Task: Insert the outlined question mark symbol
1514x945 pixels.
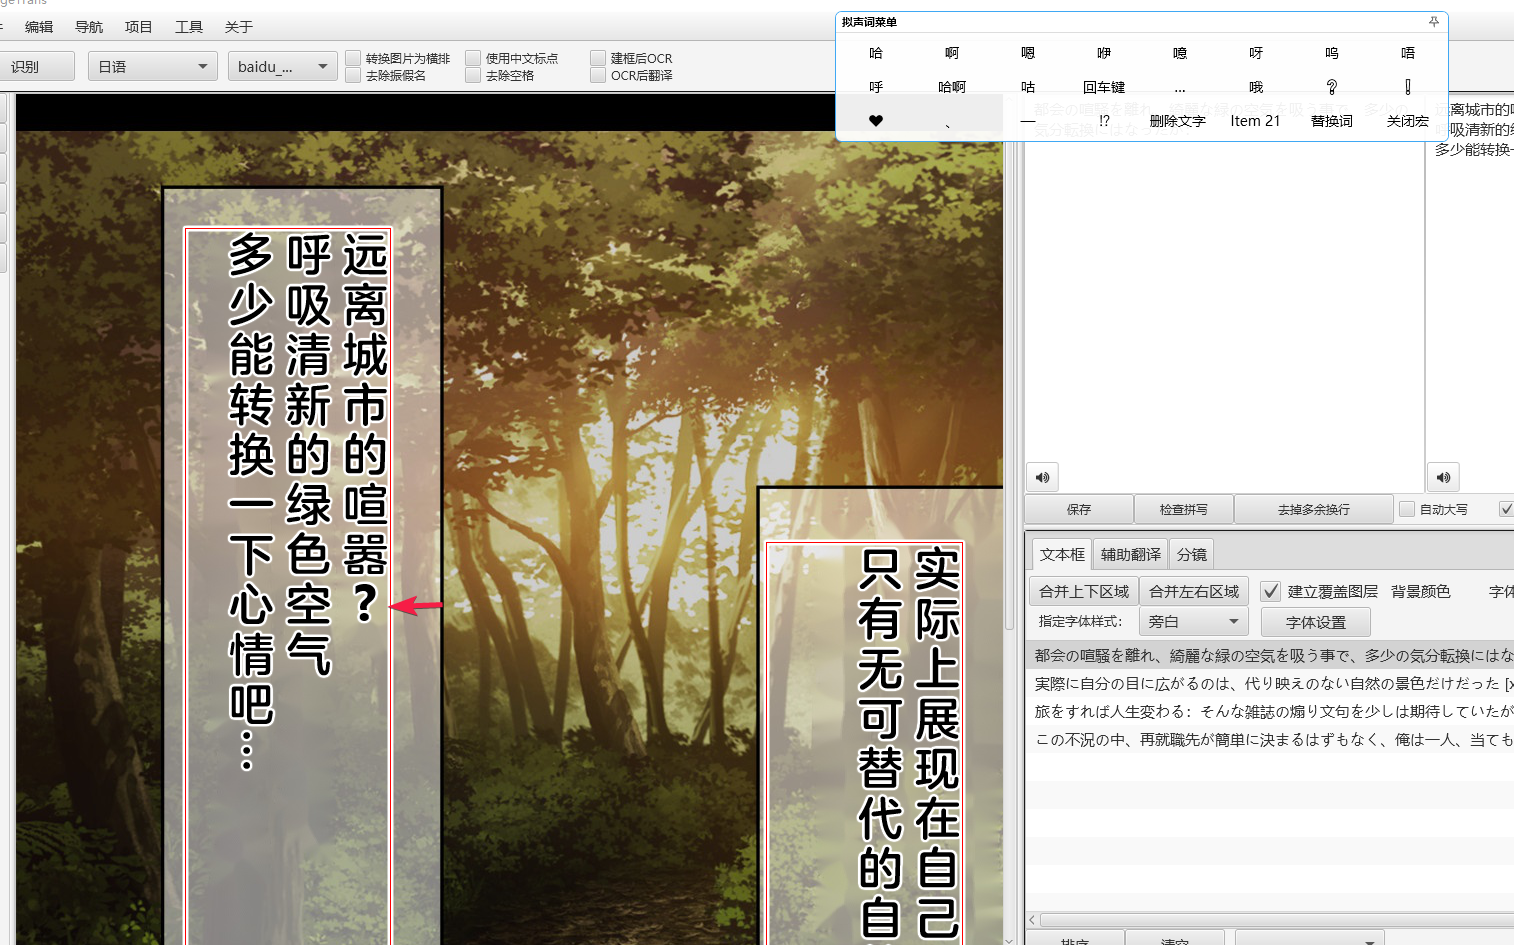Action: (1332, 87)
